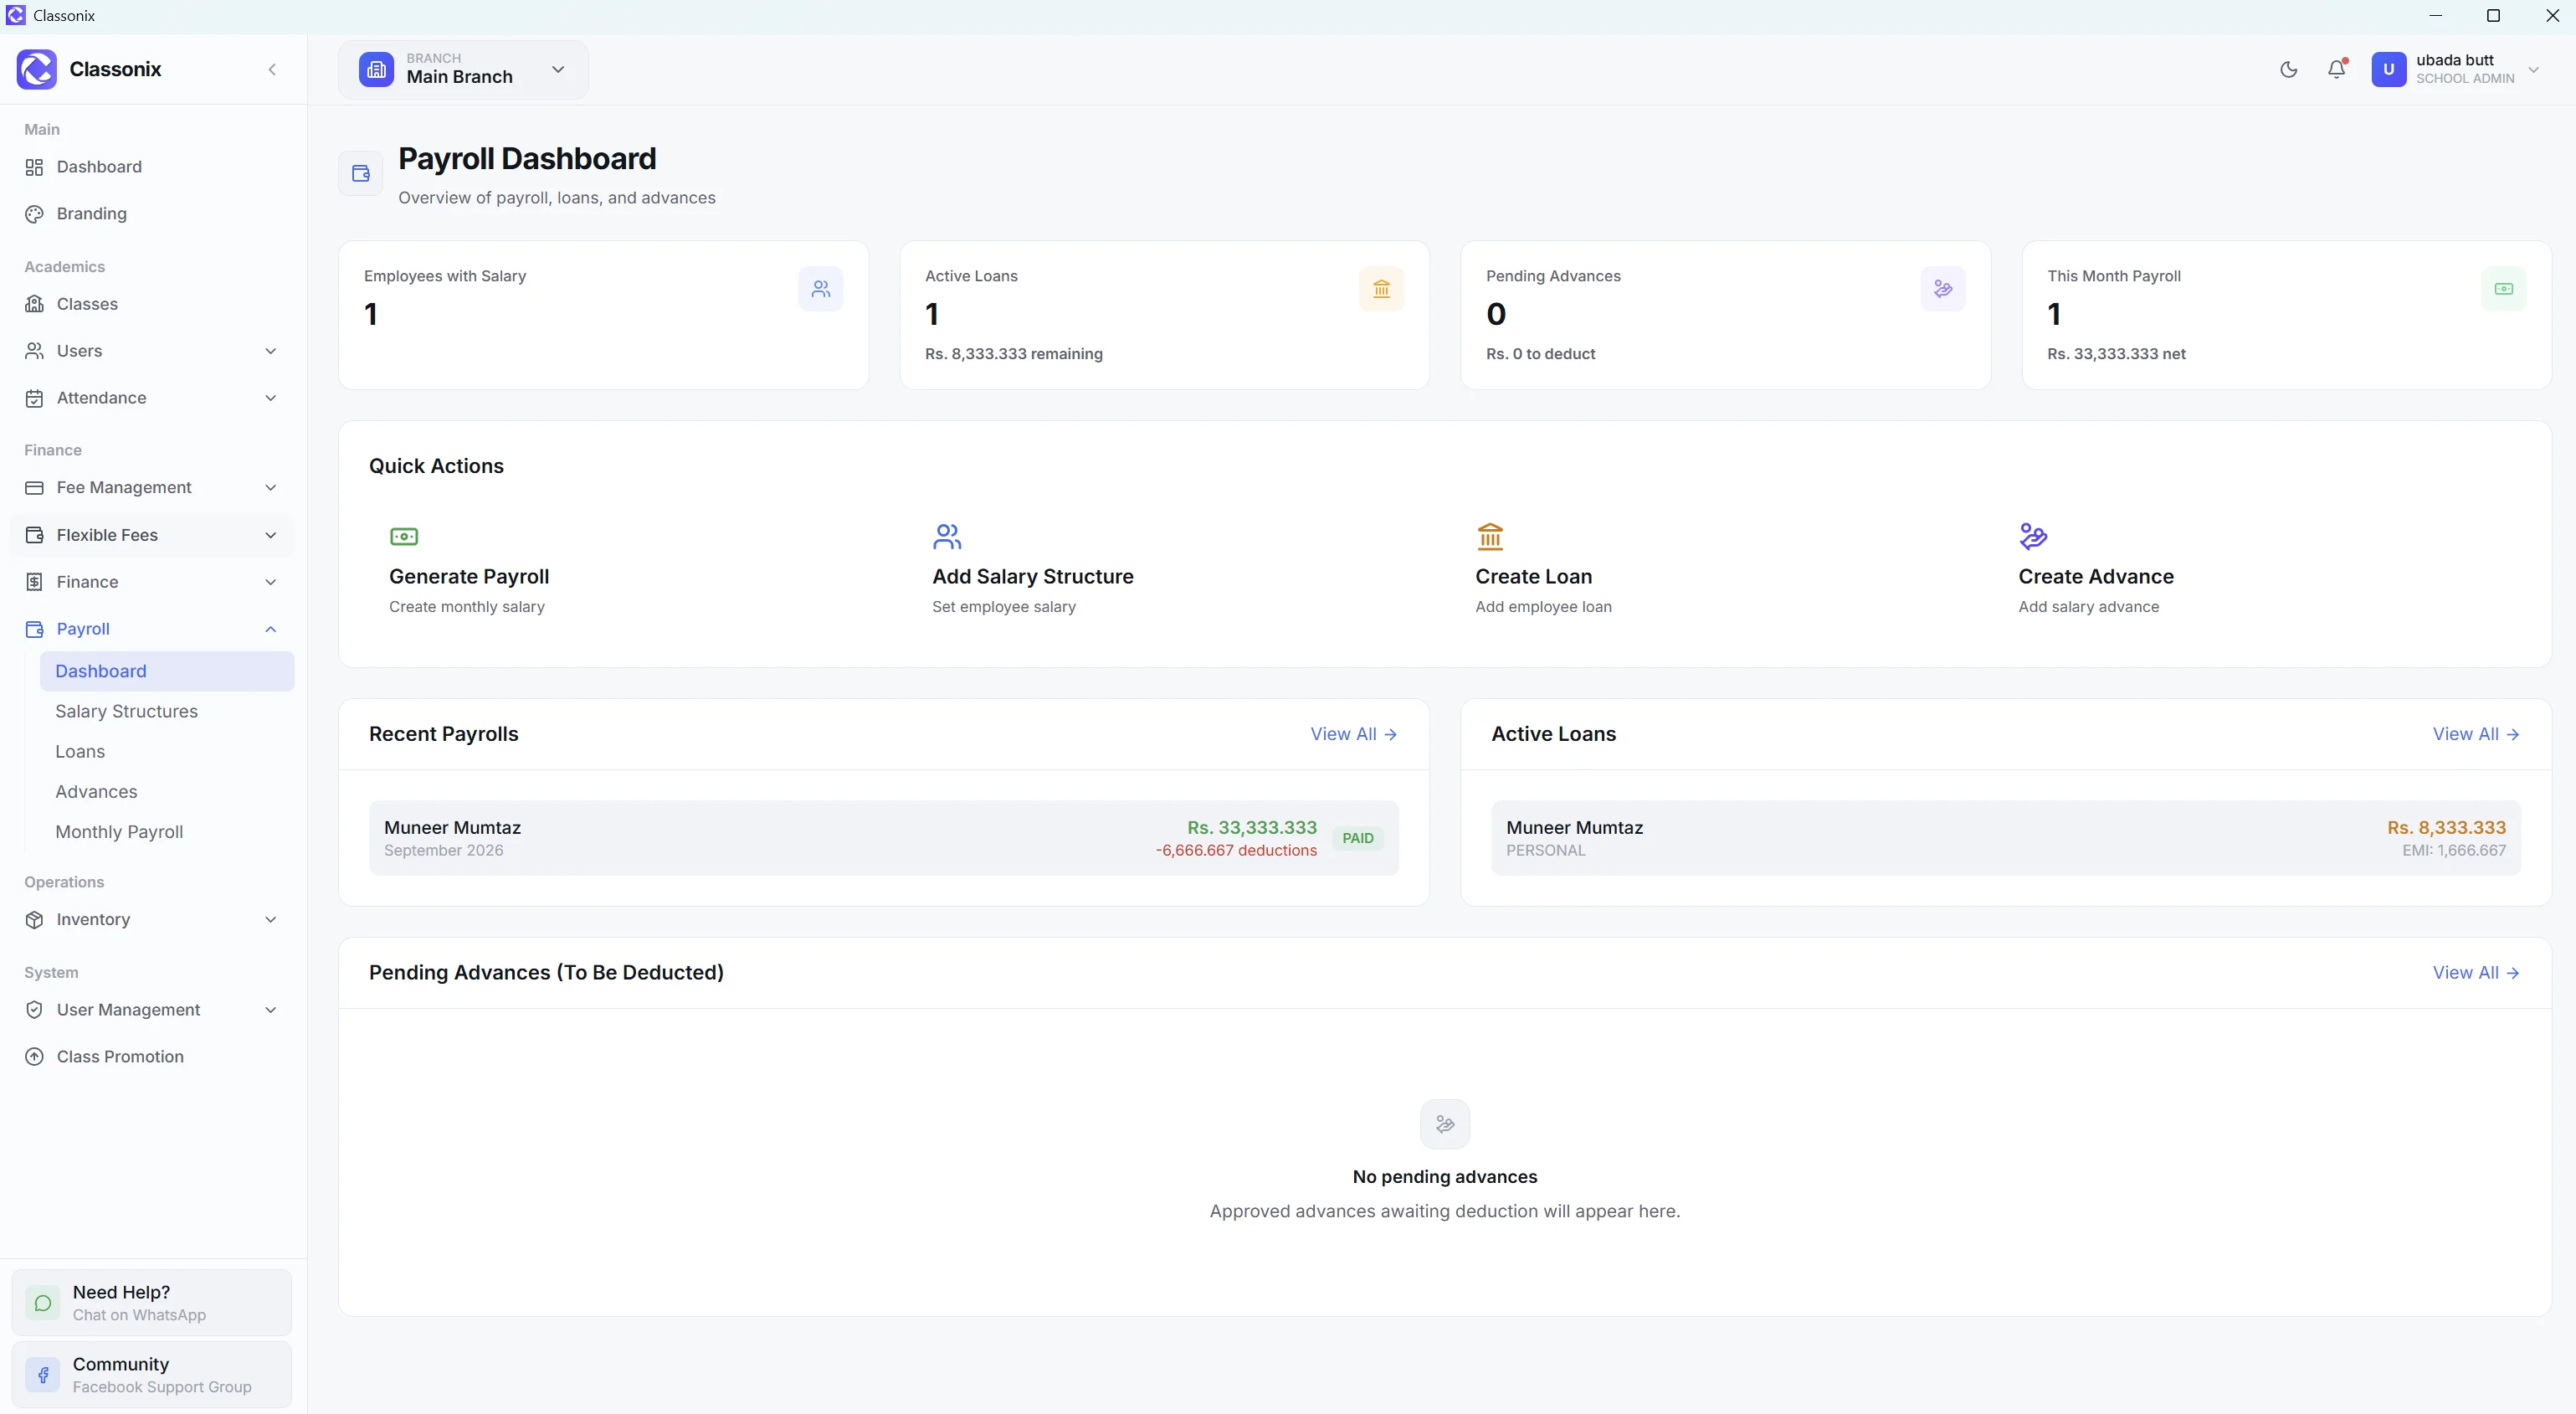Click the Employees with Salary card icon
The width and height of the screenshot is (2576, 1414).
[x=820, y=289]
